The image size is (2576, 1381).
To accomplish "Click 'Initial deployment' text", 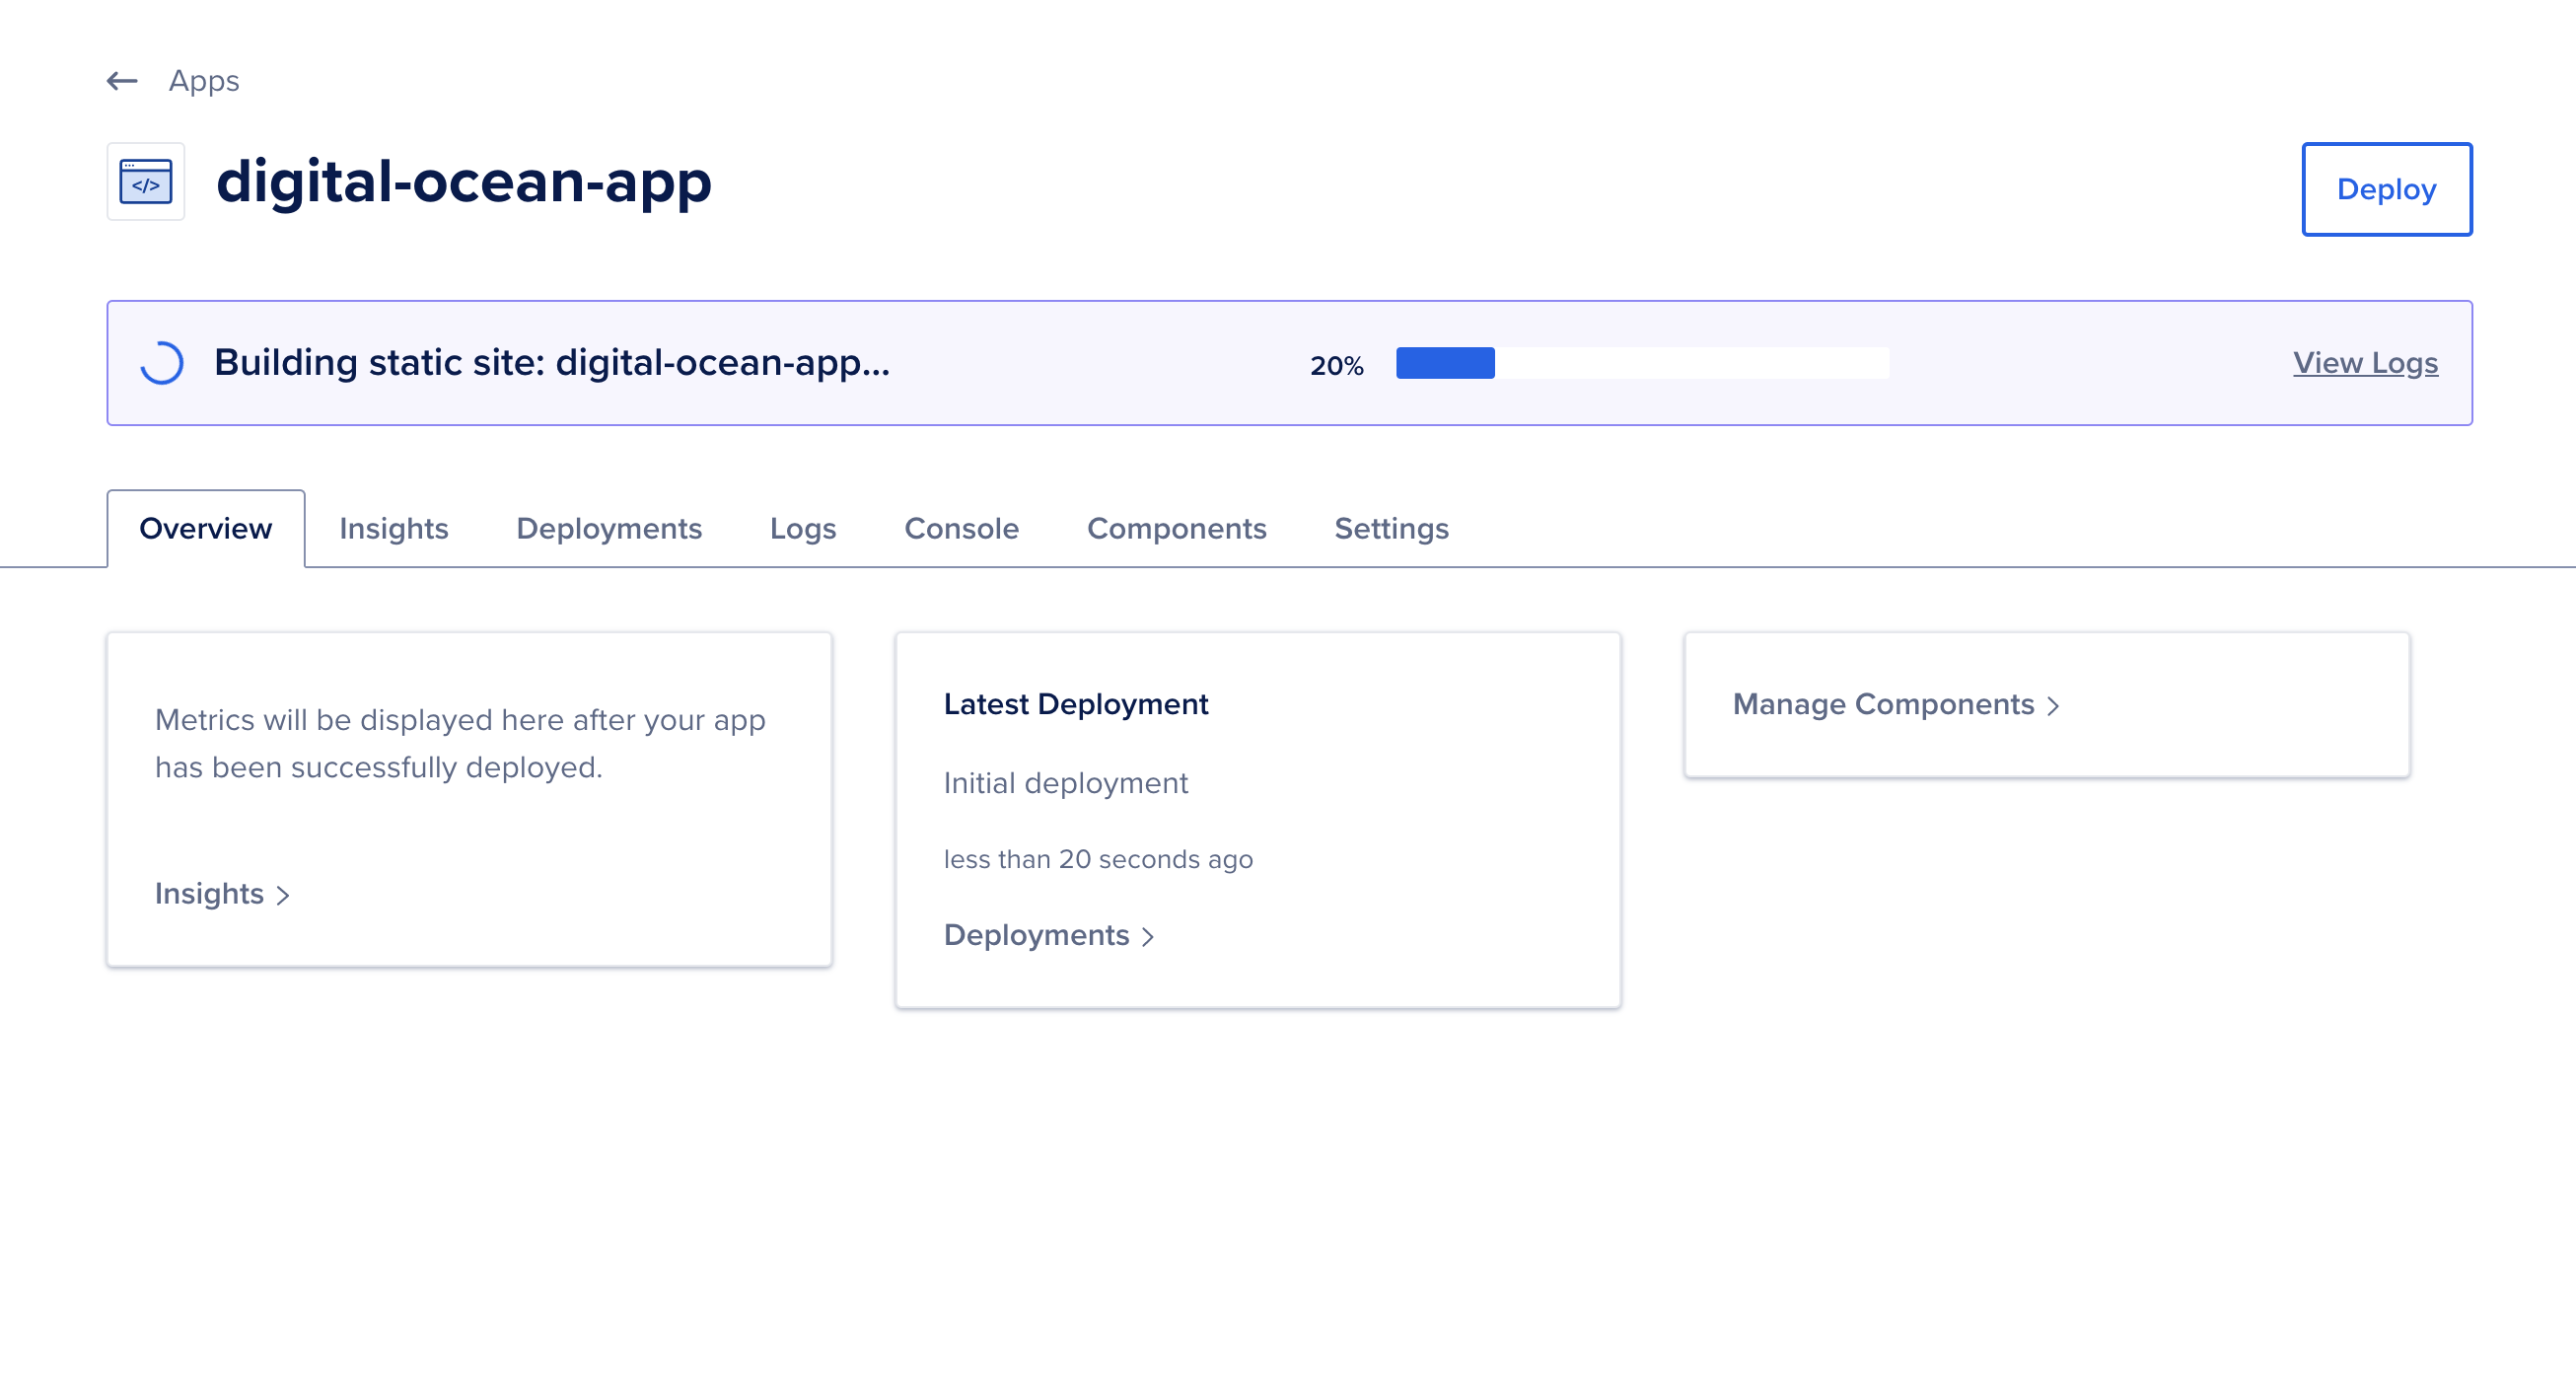I will coord(1066,783).
